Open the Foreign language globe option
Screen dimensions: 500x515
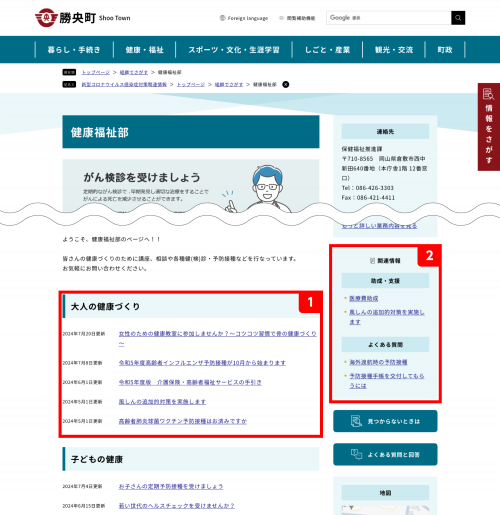click(x=244, y=18)
